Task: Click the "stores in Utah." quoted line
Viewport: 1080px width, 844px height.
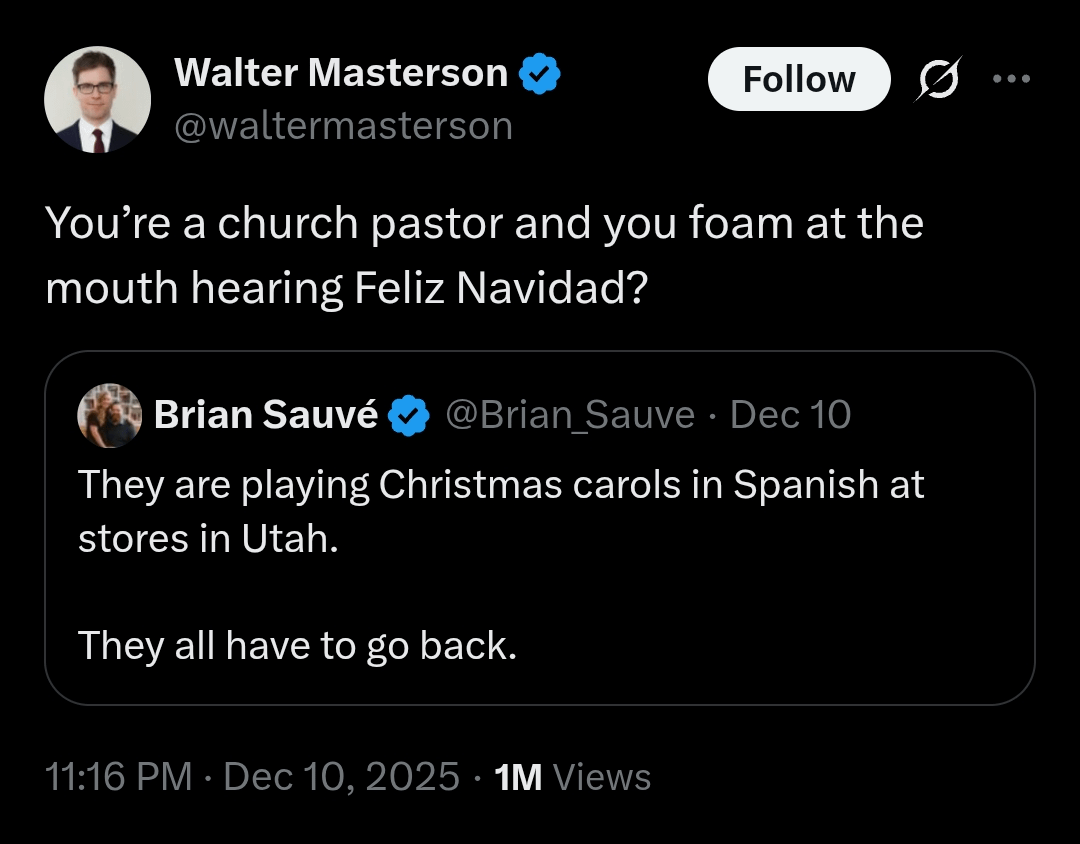Action: 208,539
